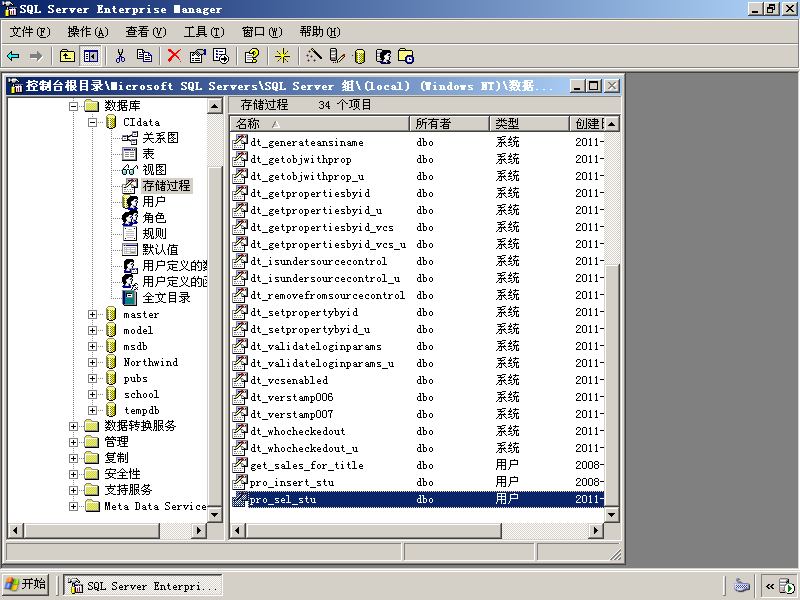
Task: Click the yellow New starburst icon
Action: pyautogui.click(x=282, y=56)
